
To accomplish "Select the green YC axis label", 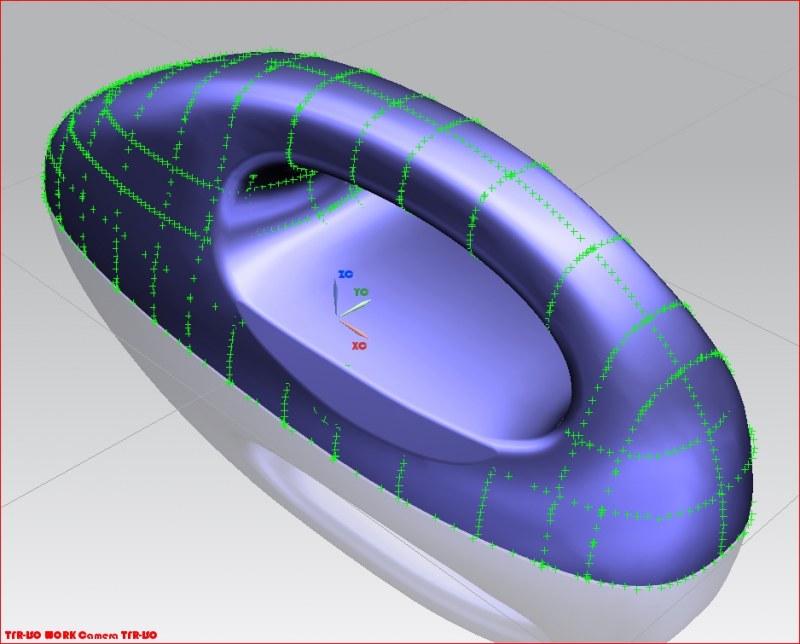I will [x=361, y=292].
